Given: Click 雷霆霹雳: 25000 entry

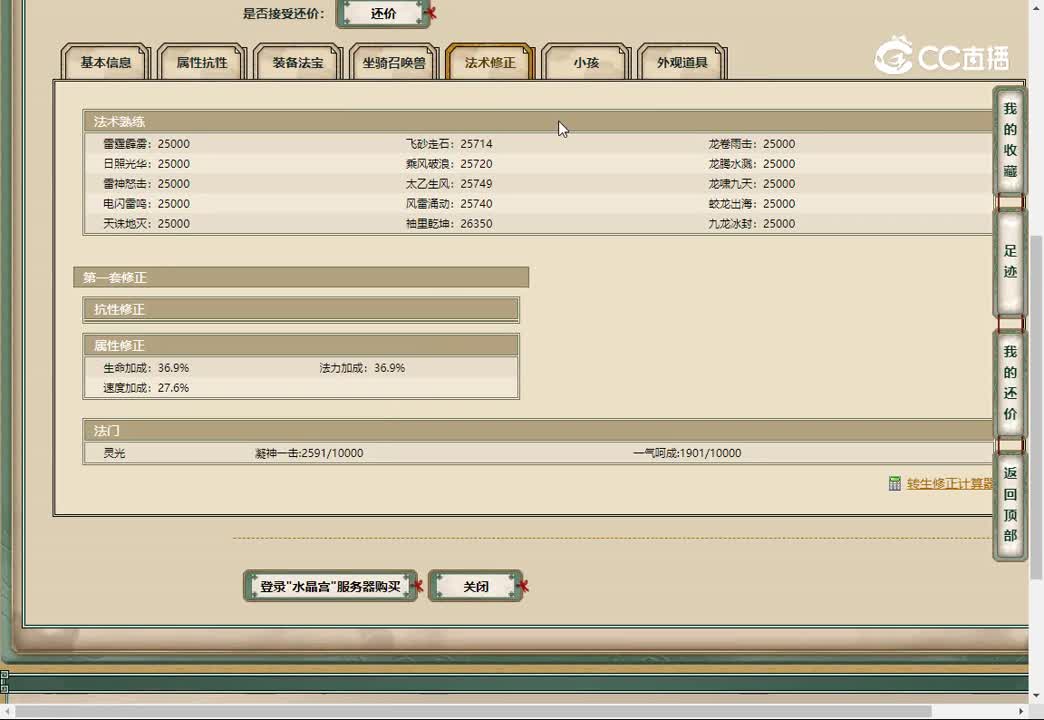Looking at the screenshot, I should [146, 144].
